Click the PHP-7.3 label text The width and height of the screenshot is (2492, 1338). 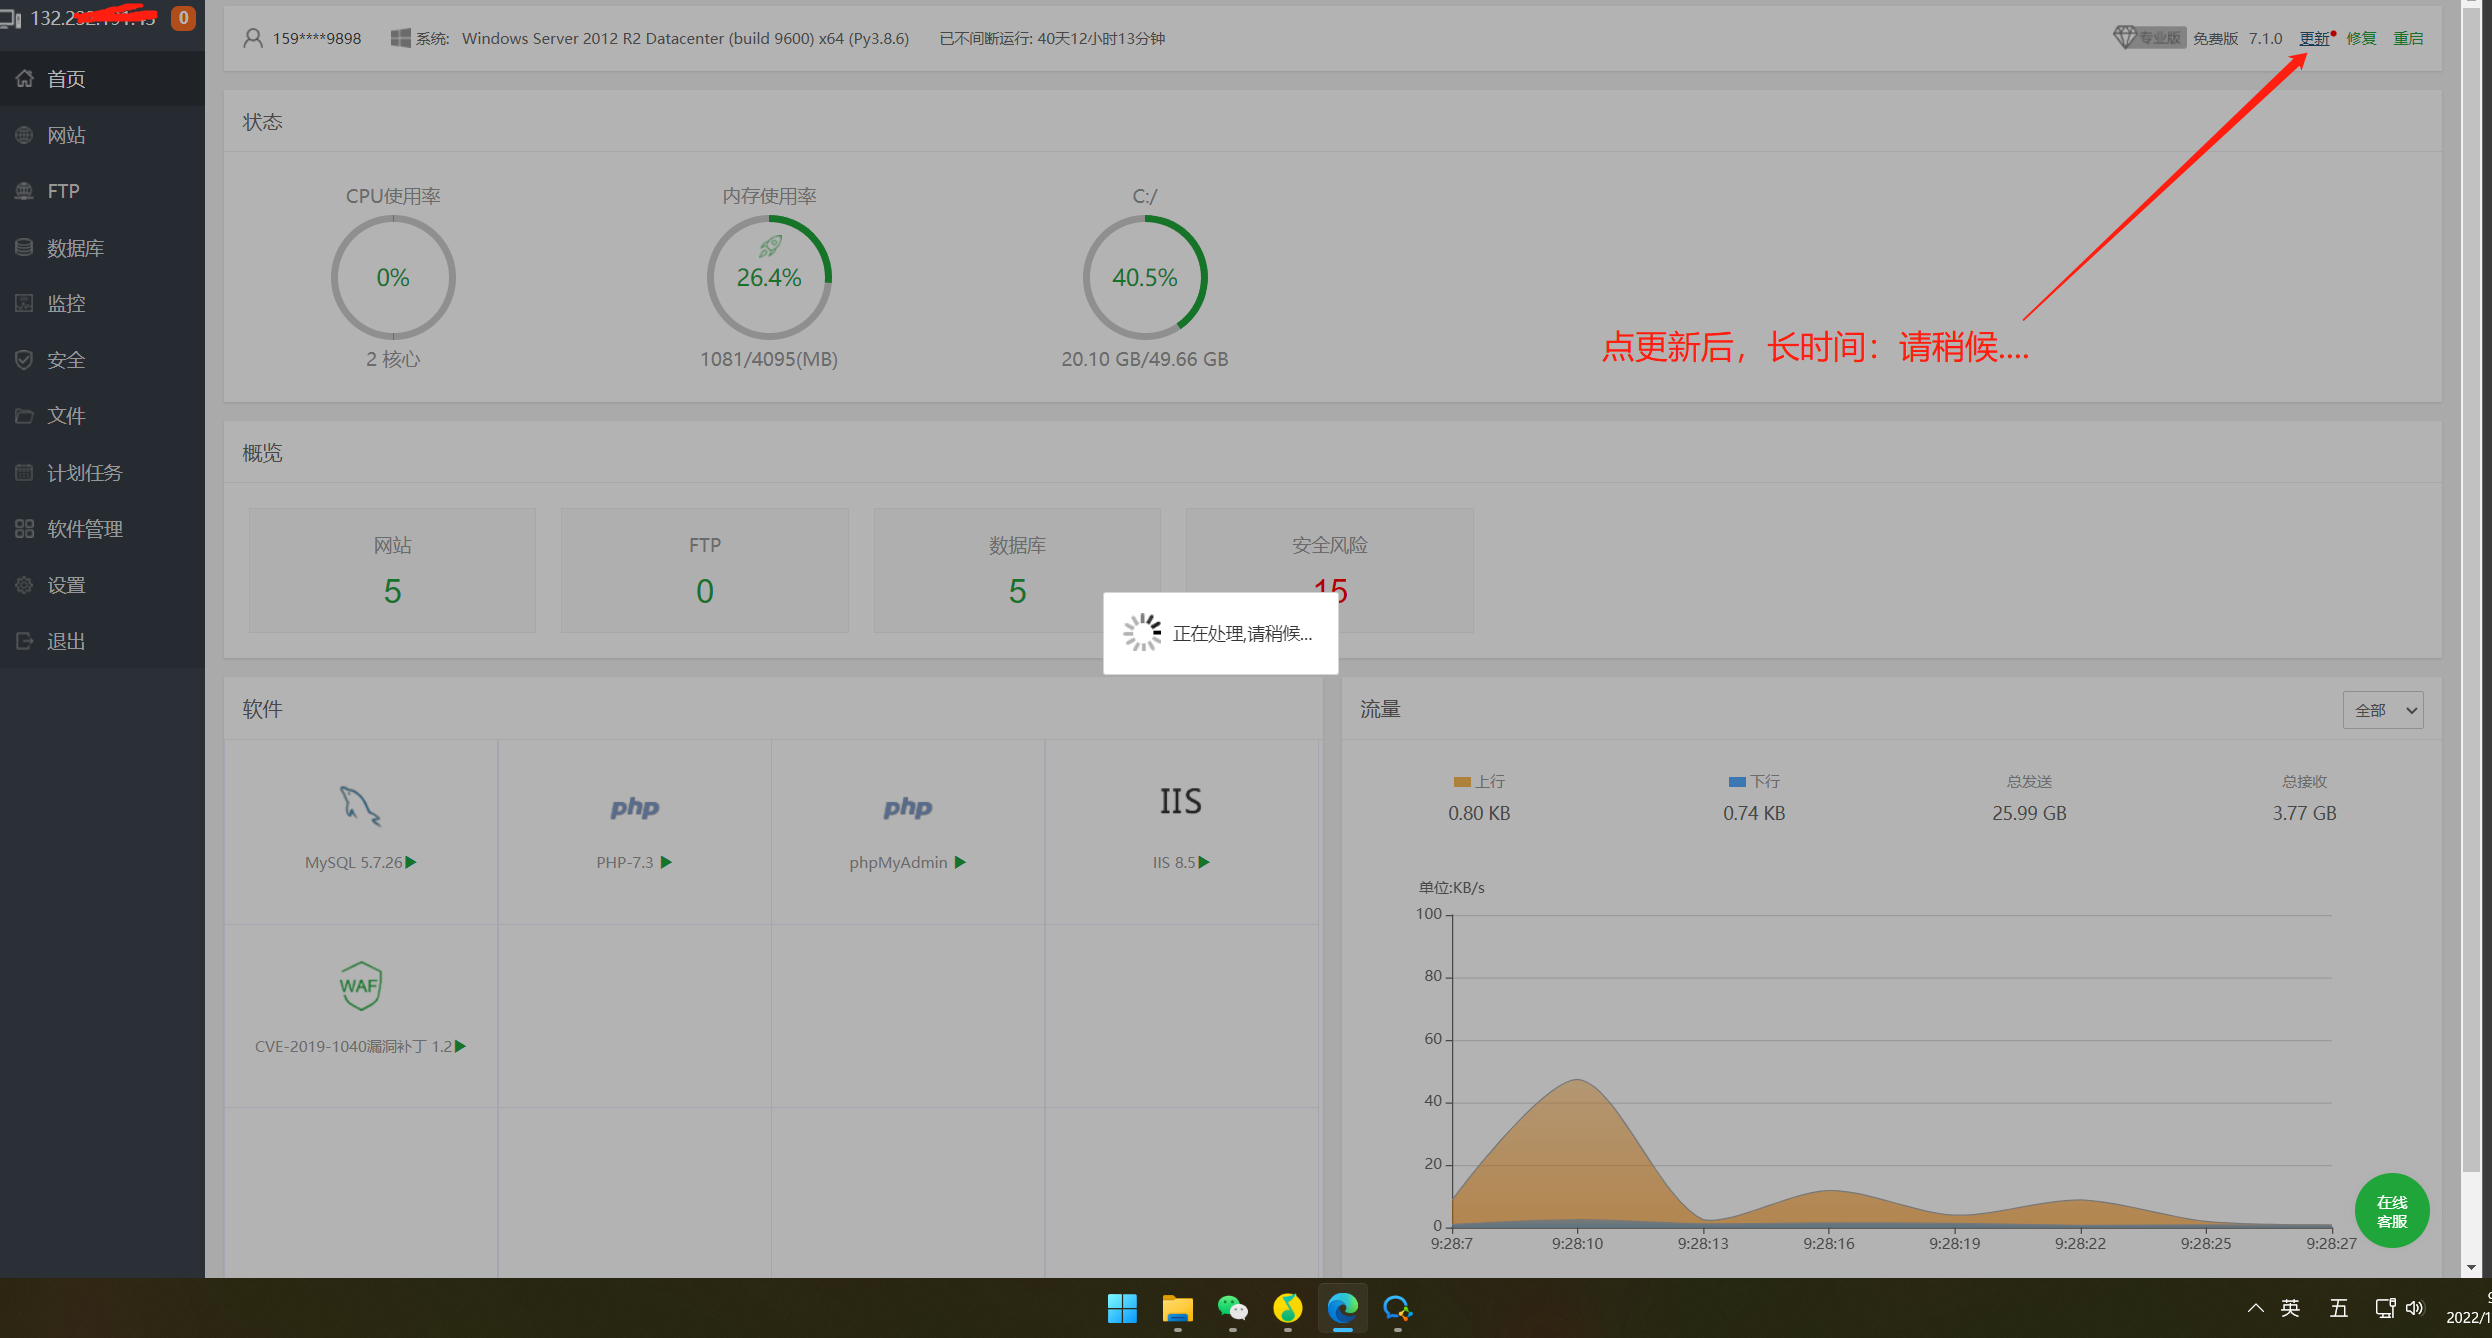(625, 862)
